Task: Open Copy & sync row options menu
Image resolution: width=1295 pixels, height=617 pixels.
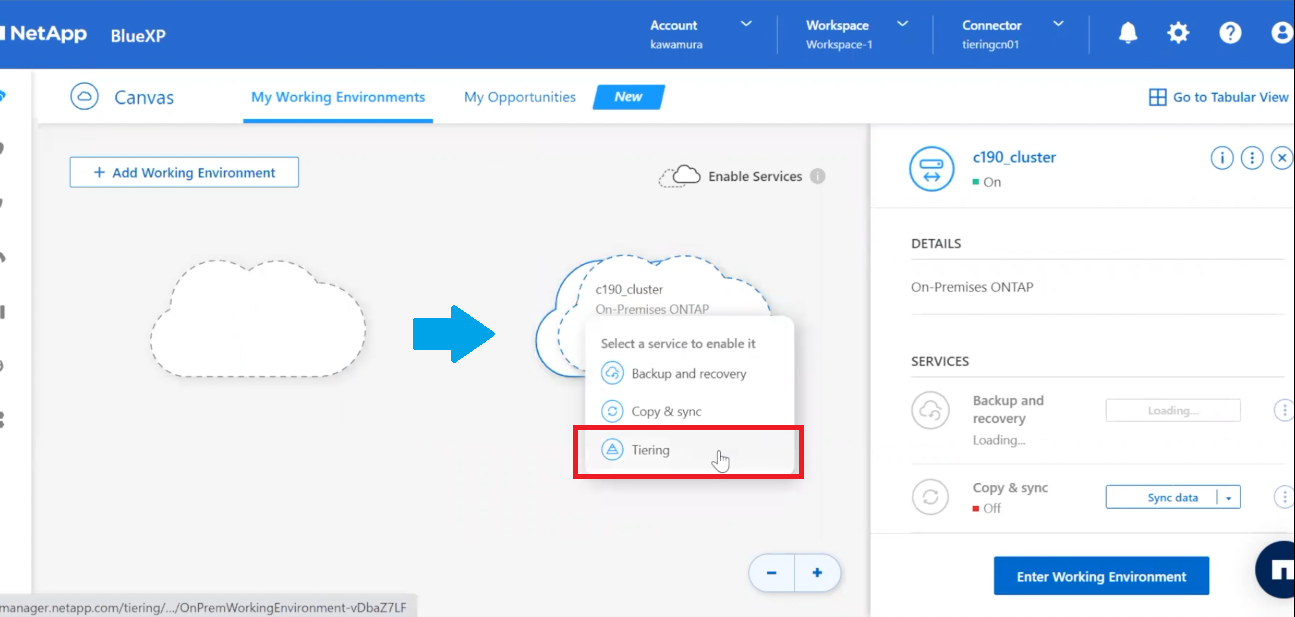Action: click(1283, 497)
